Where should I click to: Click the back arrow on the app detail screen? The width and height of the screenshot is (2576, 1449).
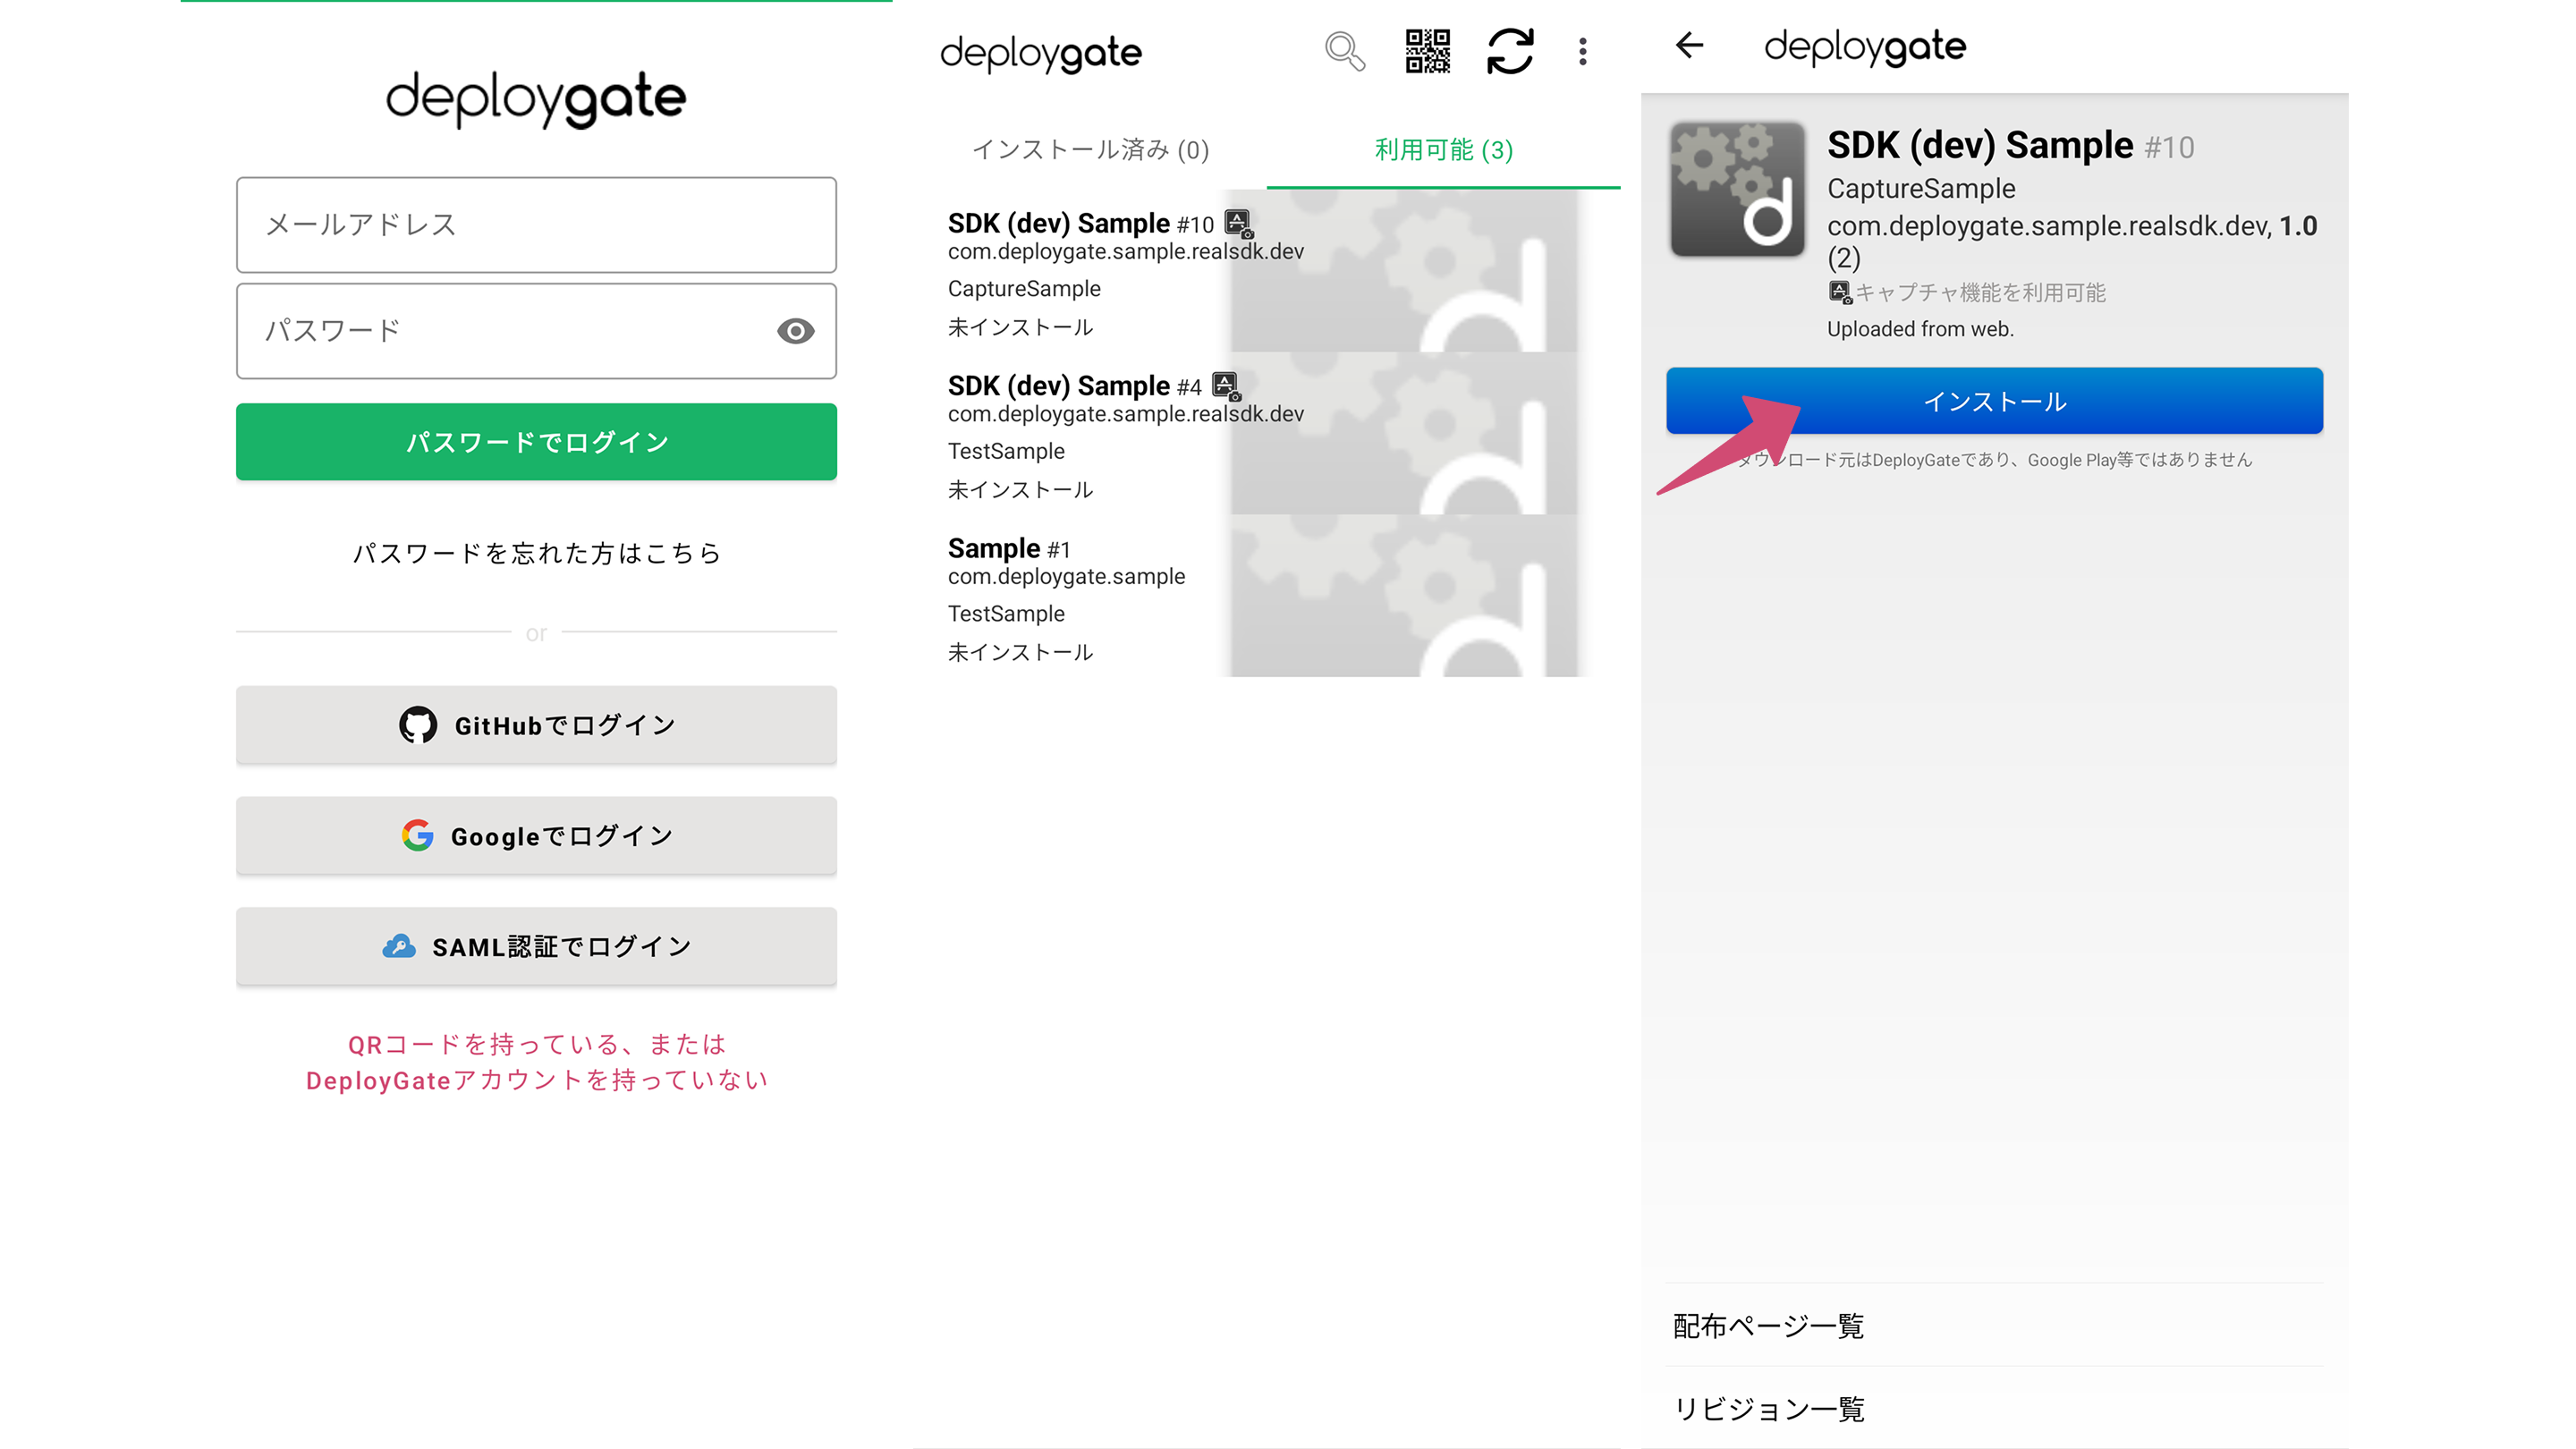[x=1689, y=45]
